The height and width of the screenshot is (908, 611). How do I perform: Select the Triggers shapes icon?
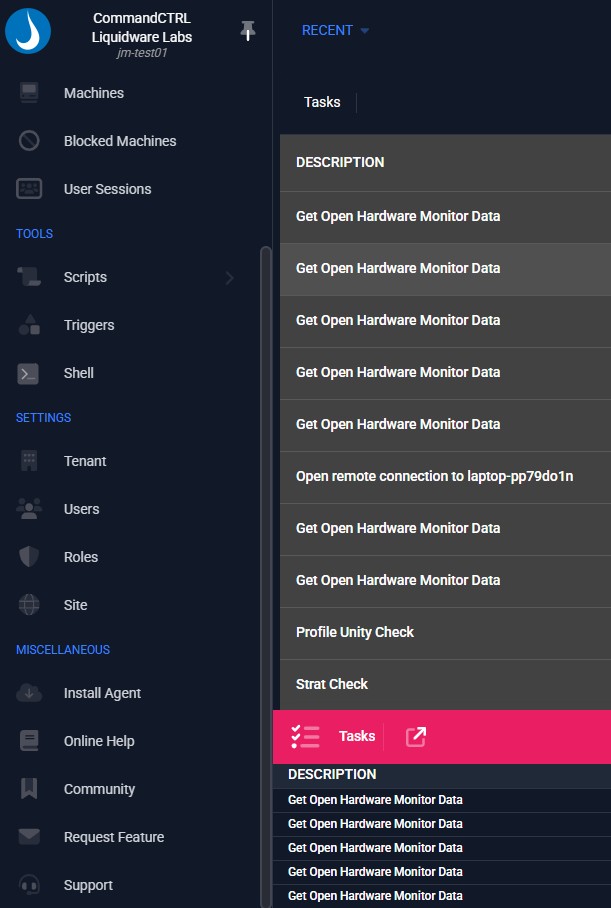[29, 325]
